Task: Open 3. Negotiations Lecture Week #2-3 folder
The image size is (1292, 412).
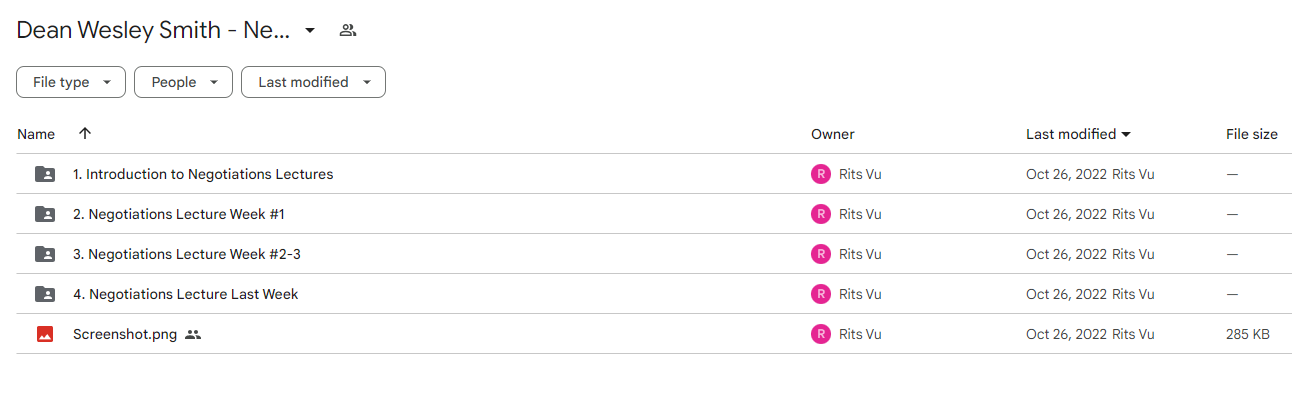Action: point(187,254)
